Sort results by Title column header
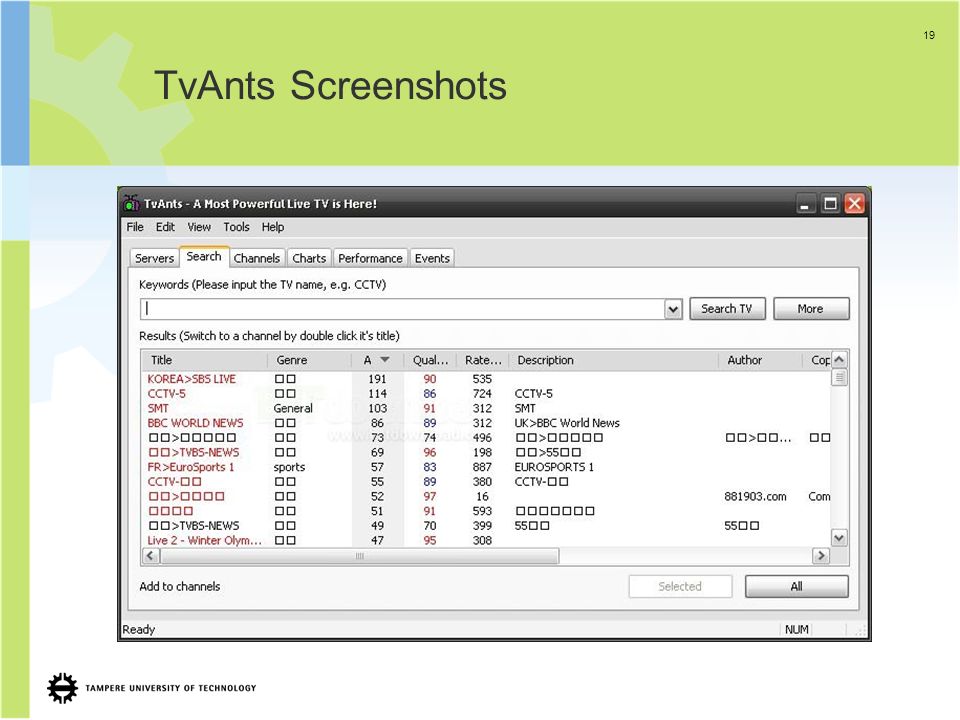The width and height of the screenshot is (960, 720). click(x=205, y=360)
